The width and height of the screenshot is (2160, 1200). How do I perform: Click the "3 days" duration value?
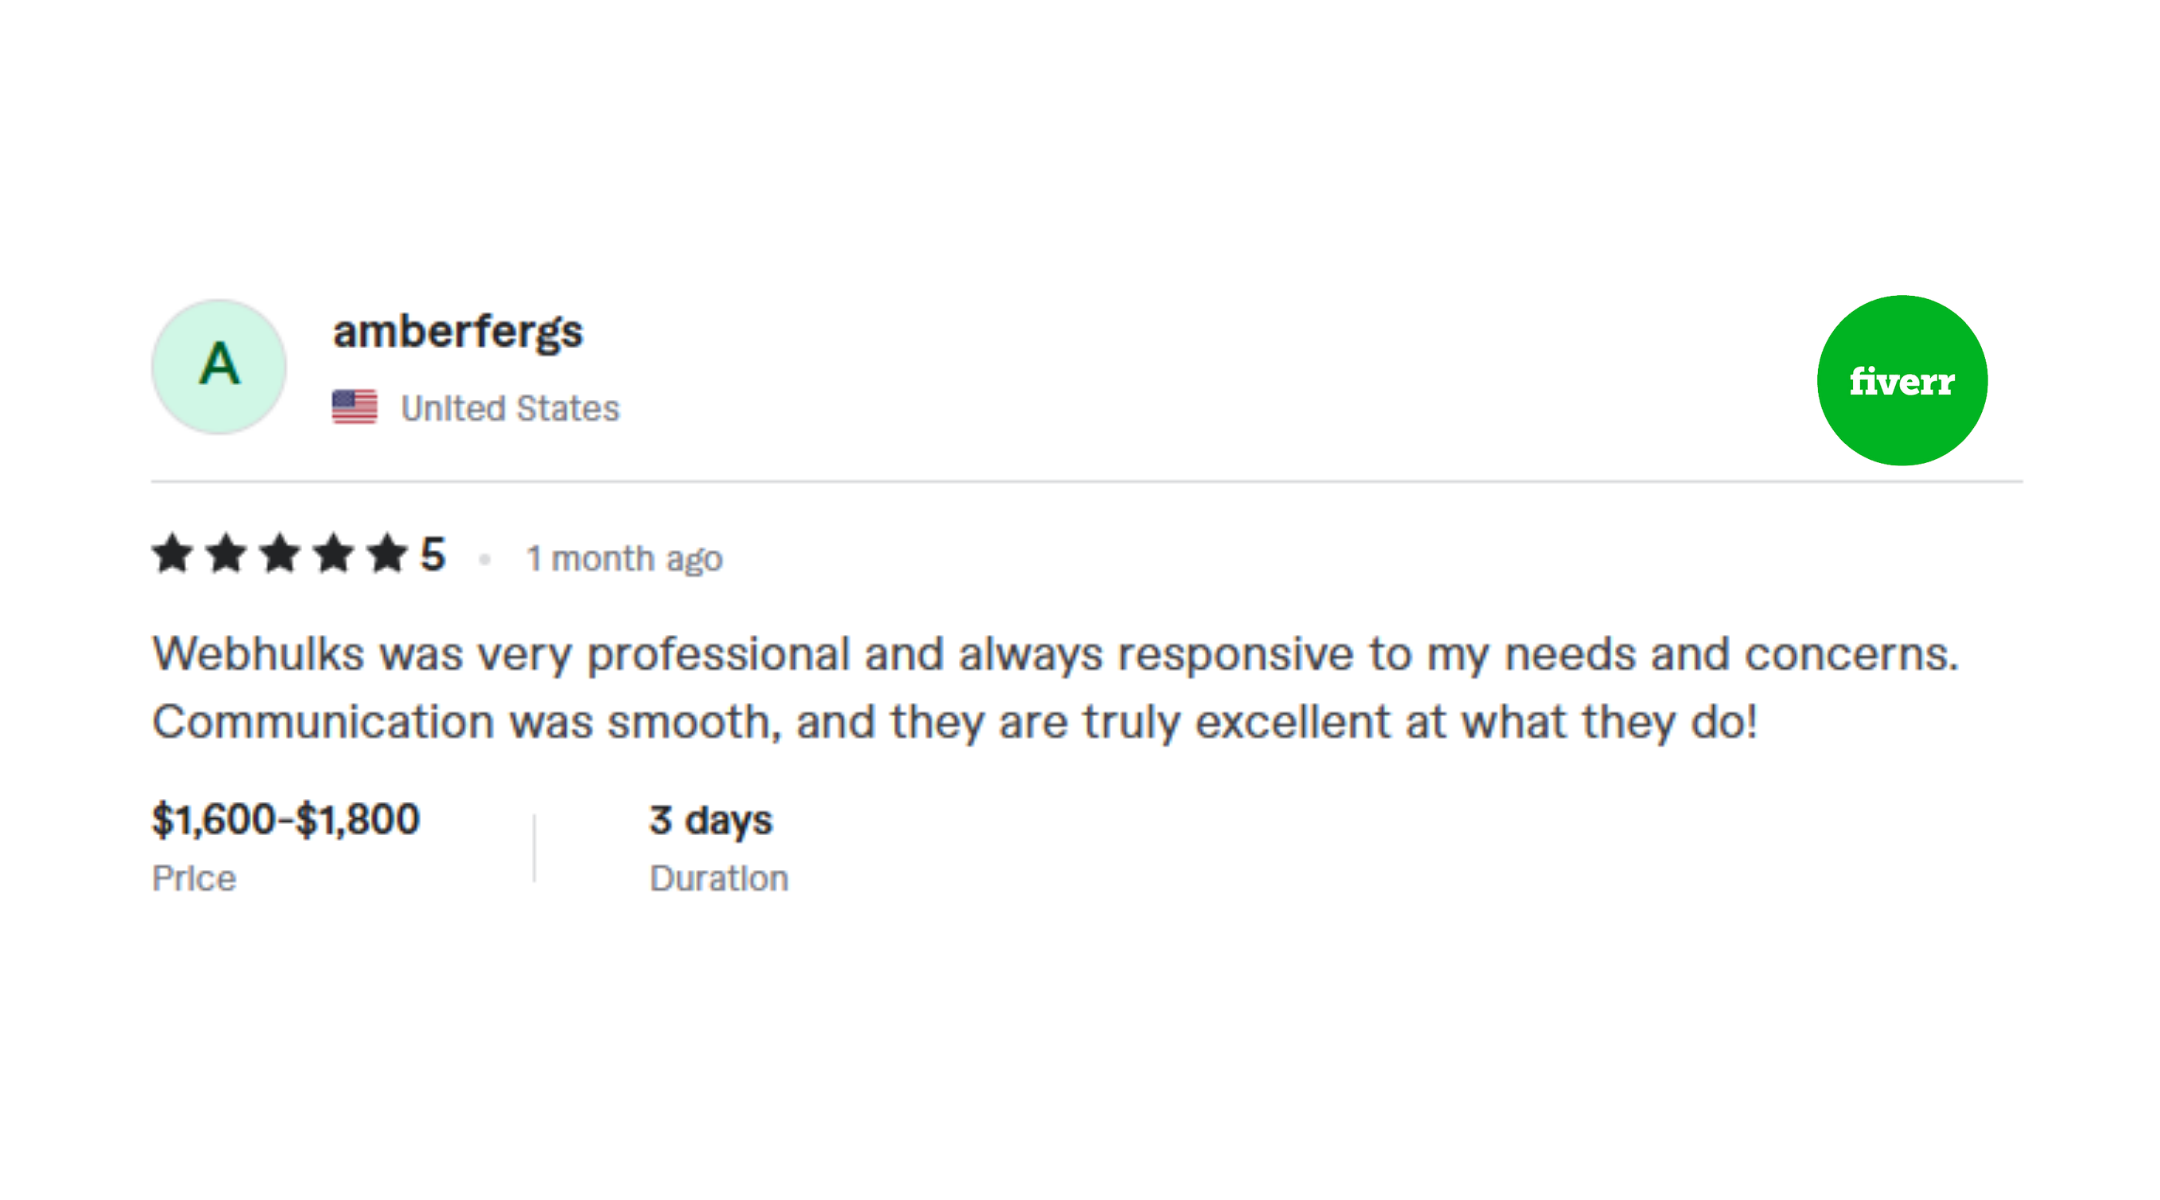[711, 821]
